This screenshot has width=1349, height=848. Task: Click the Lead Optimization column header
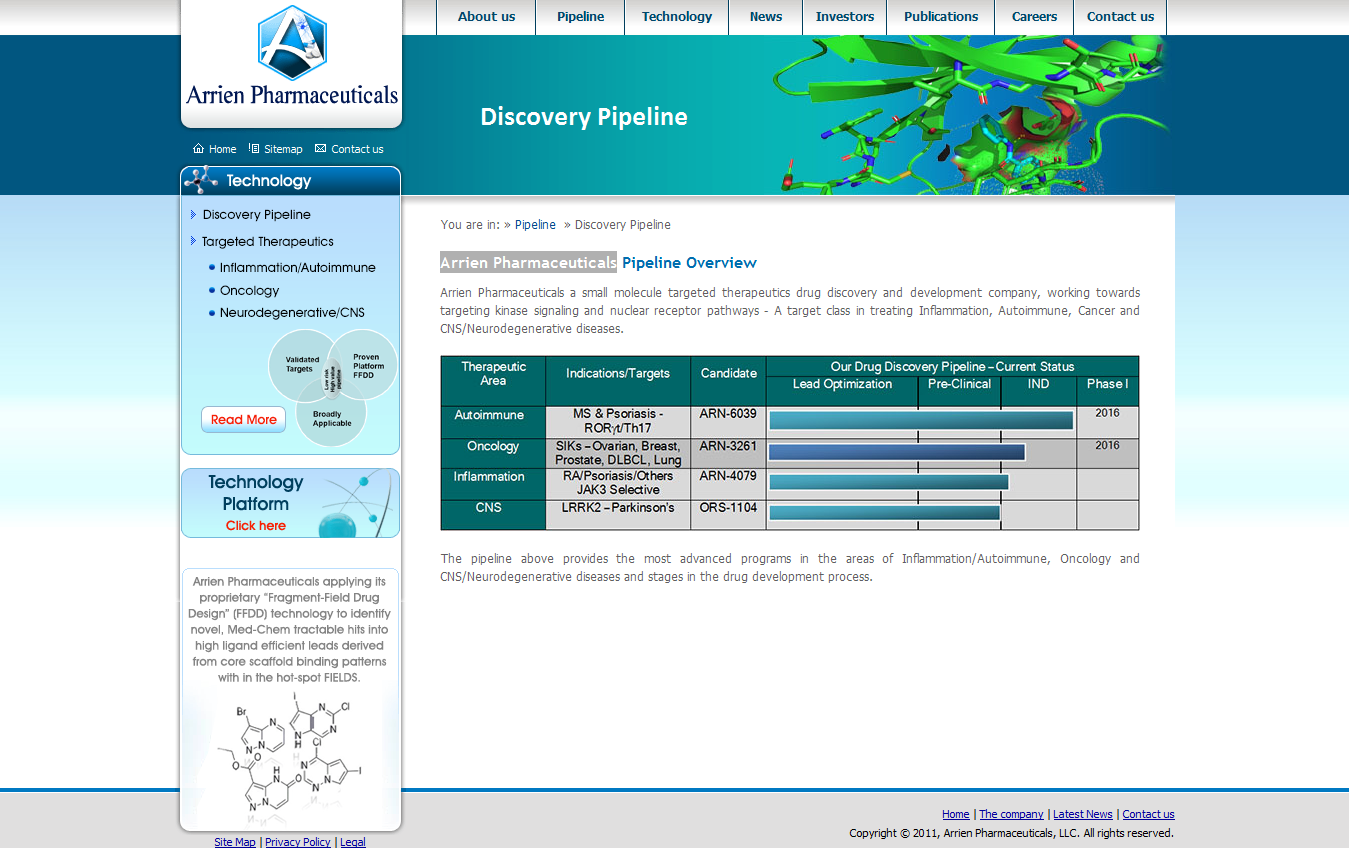(x=842, y=391)
